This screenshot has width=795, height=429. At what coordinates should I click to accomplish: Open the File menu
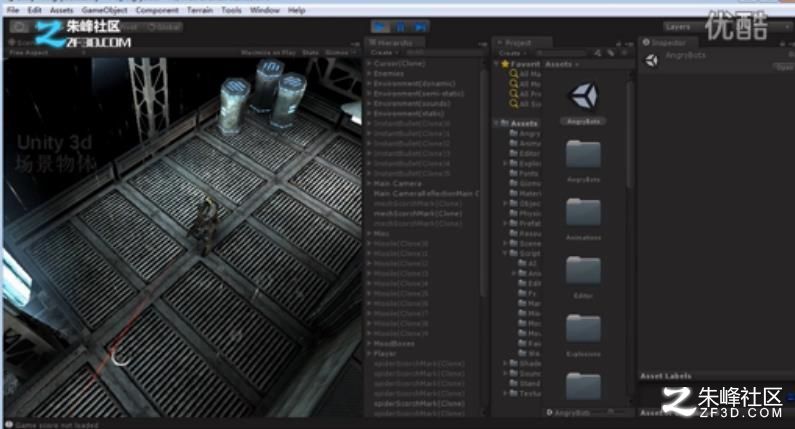13,10
